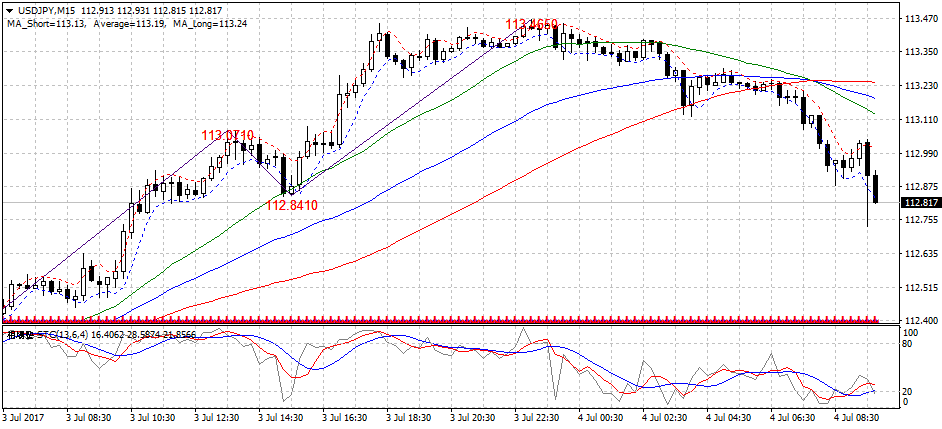The image size is (942, 429).
Task: Click the red 113.0710 price marker
Action: pyautogui.click(x=228, y=135)
